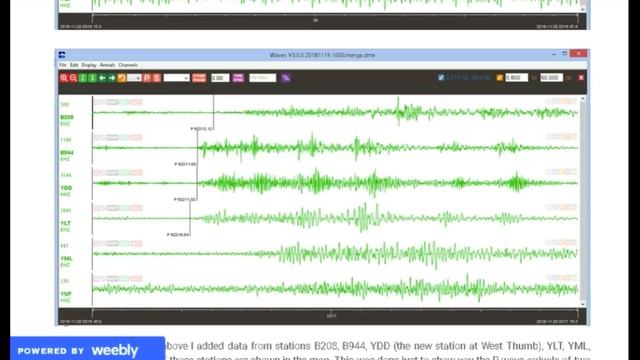Click the magenta toolbar icon
The image size is (640, 360).
[x=238, y=78]
